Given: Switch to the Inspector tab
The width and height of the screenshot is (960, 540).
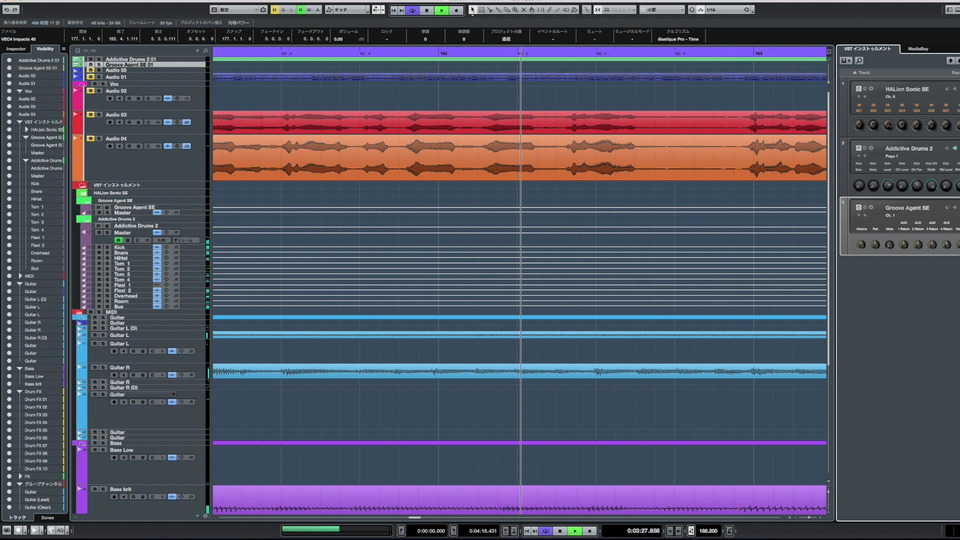Looking at the screenshot, I should (16, 48).
